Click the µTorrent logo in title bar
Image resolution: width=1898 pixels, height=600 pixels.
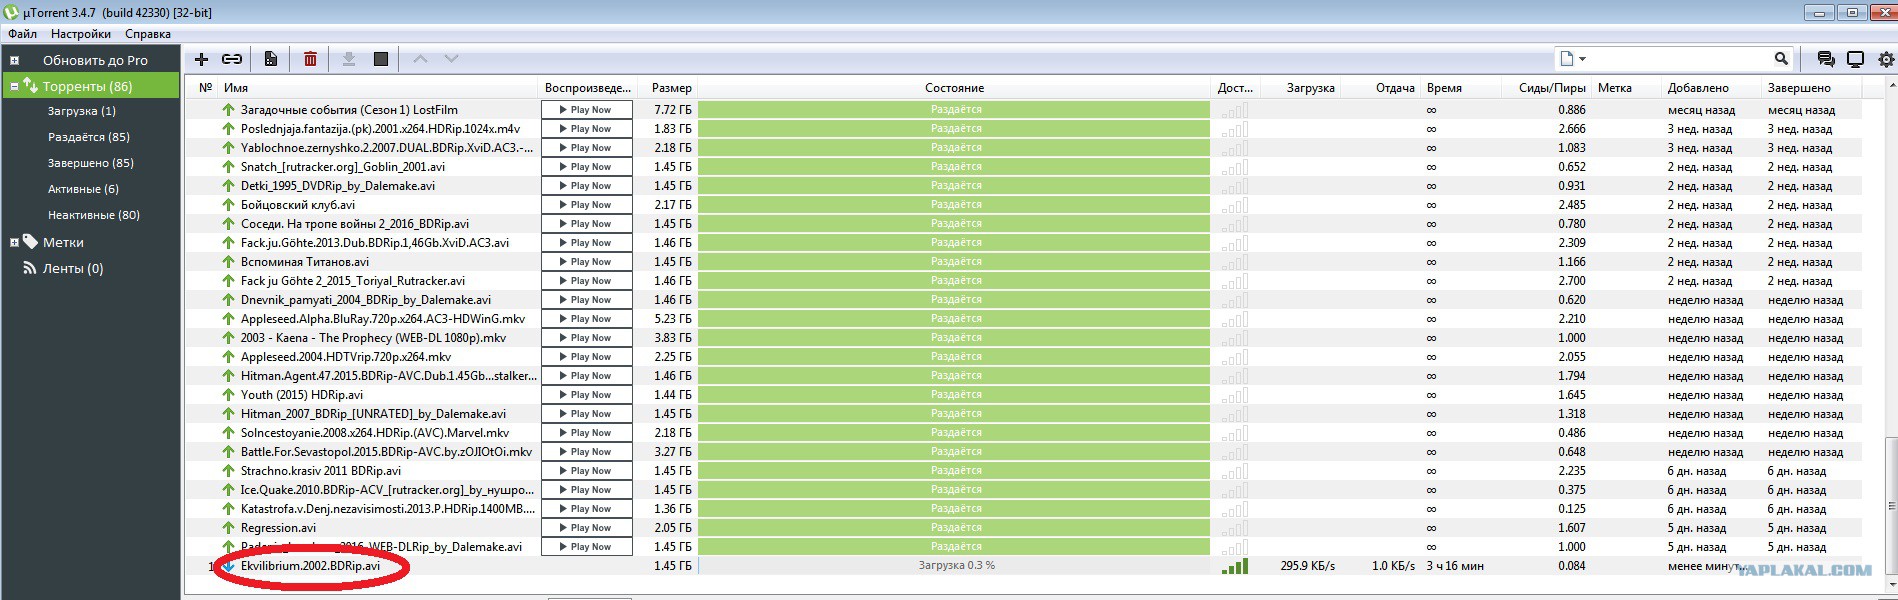pyautogui.click(x=11, y=13)
